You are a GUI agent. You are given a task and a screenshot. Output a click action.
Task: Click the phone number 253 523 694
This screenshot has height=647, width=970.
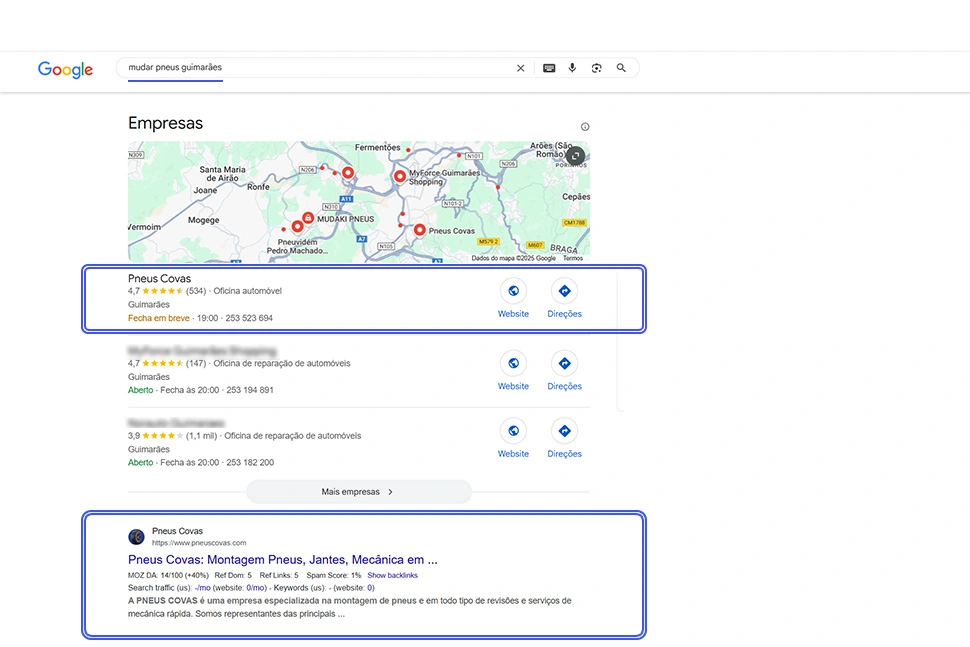249,318
